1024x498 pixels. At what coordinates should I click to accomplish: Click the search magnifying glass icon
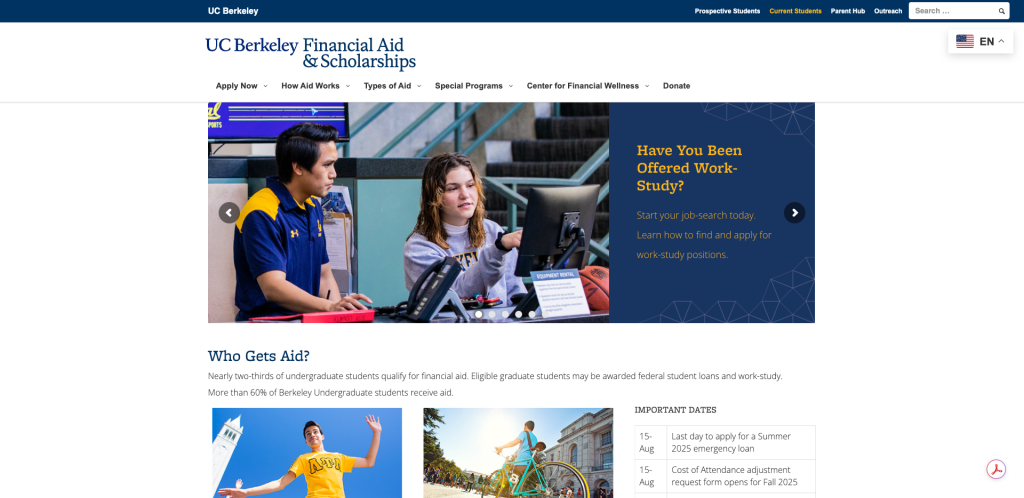pos(1002,11)
